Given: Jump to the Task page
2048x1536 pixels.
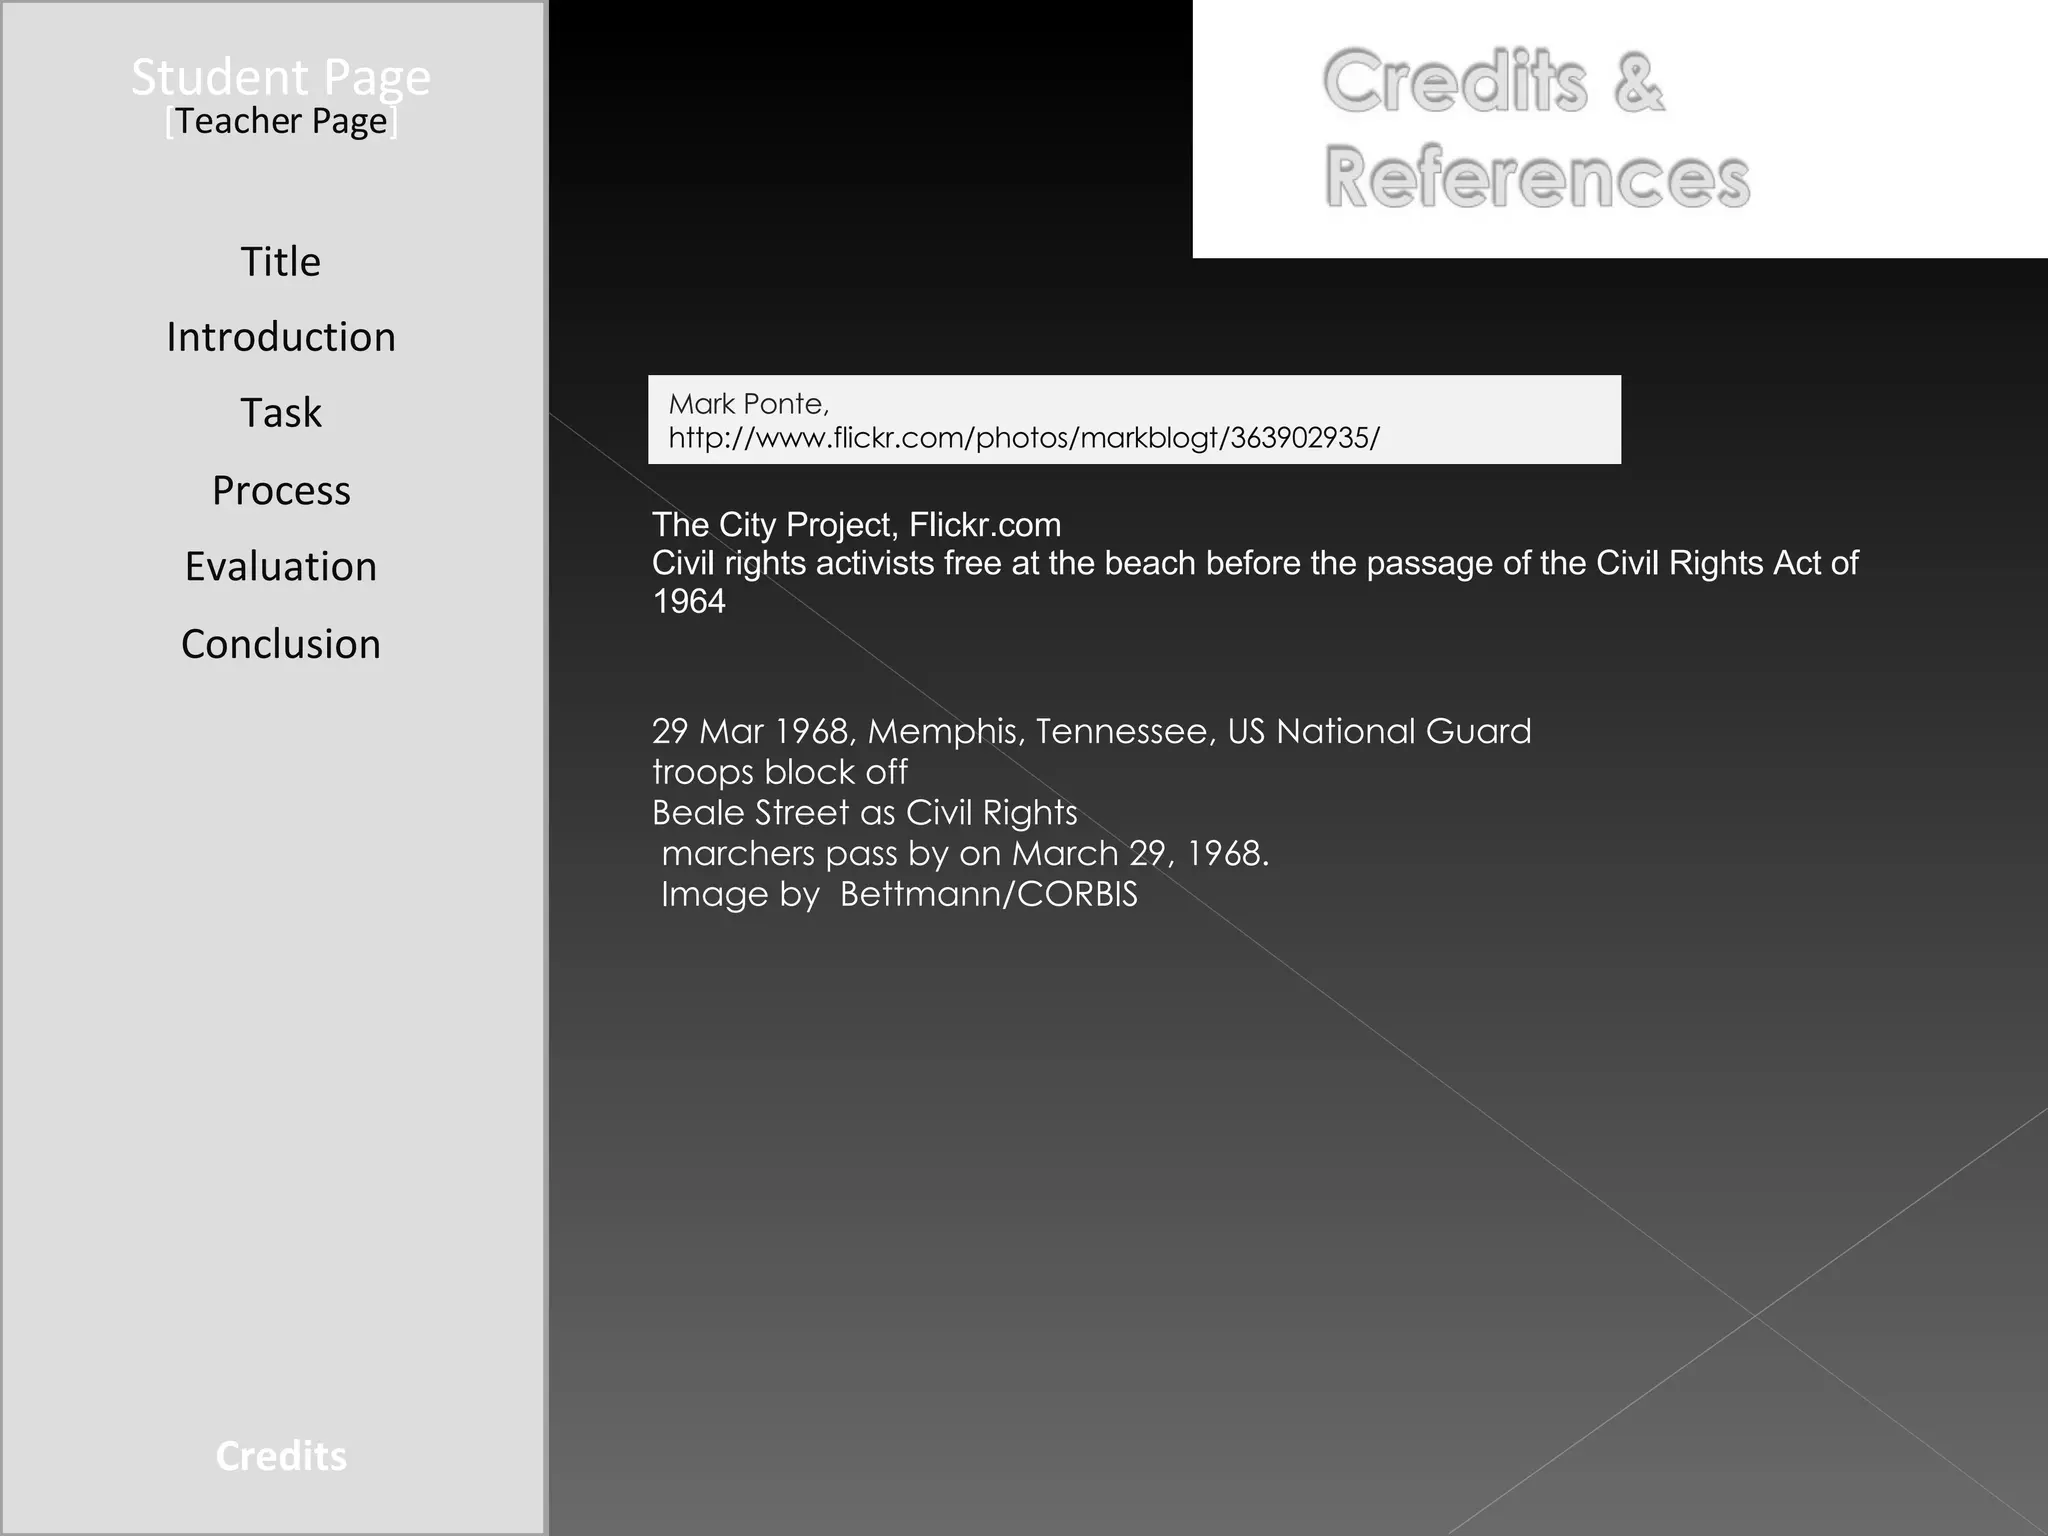Looking at the screenshot, I should 280,413.
